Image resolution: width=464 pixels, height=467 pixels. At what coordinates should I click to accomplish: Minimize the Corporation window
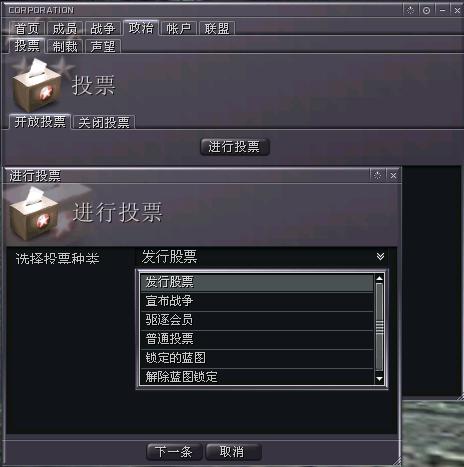click(442, 10)
